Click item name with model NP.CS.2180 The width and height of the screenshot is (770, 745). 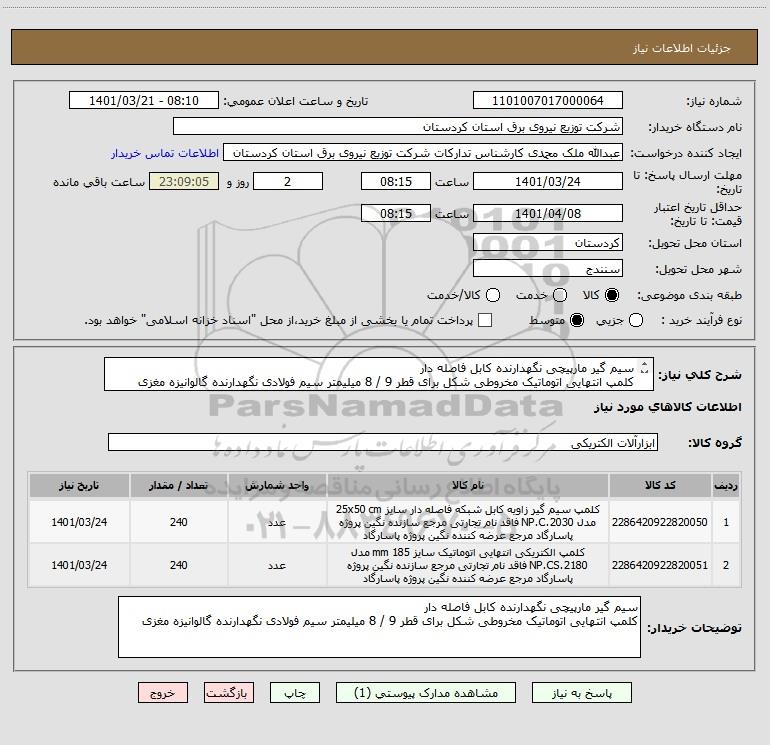coord(468,565)
